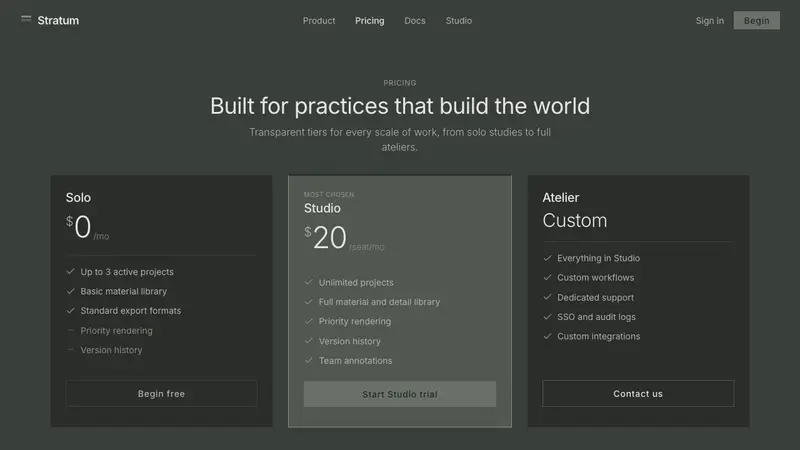Click 'Full material and detail library' text
Image resolution: width=800 pixels, height=450 pixels.
tap(379, 302)
